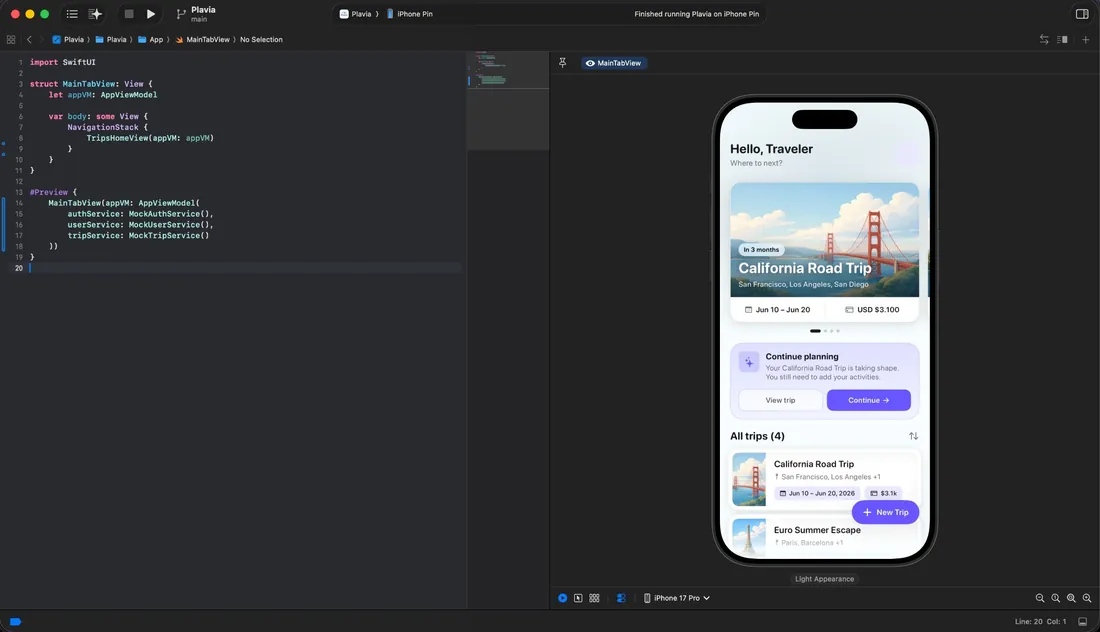Go back in editor history
This screenshot has width=1100, height=632.
(x=29, y=40)
